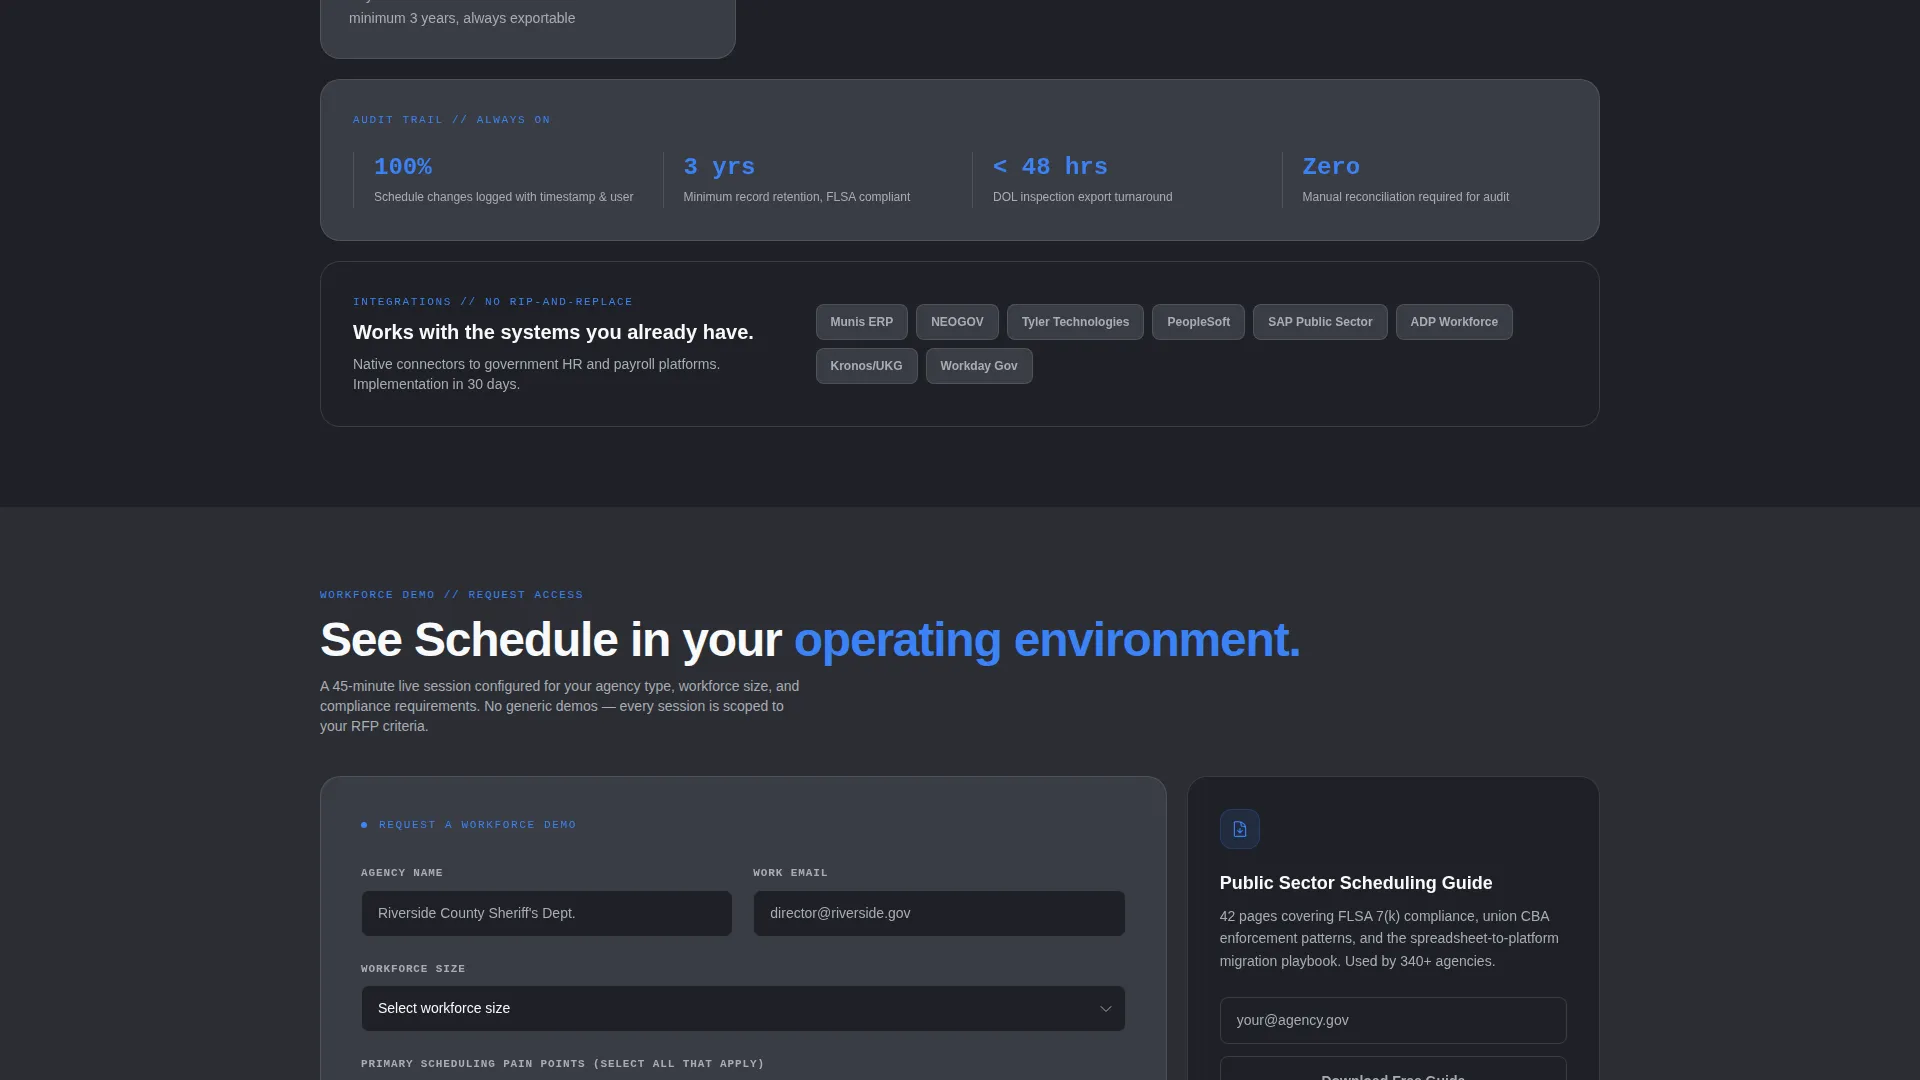Click the Request a Workforce Demo label
This screenshot has width=1920, height=1080.
(x=477, y=825)
